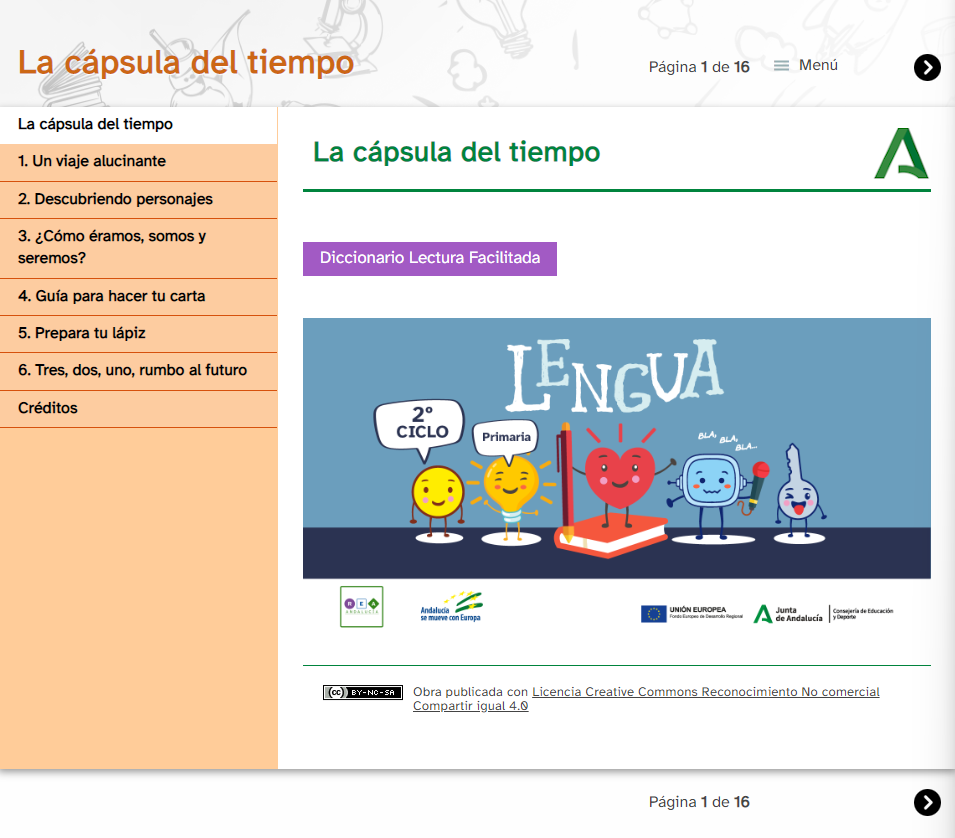
Task: Click the green page heading 'La cápsula del tiempo'
Action: [x=456, y=152]
